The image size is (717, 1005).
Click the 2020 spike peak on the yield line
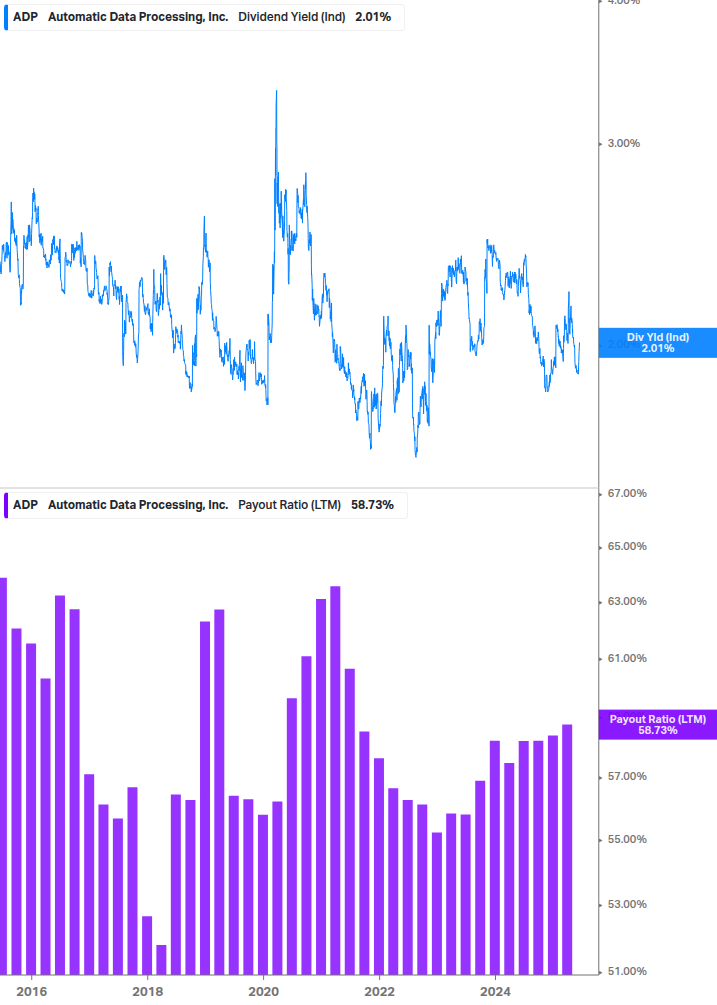point(277,93)
